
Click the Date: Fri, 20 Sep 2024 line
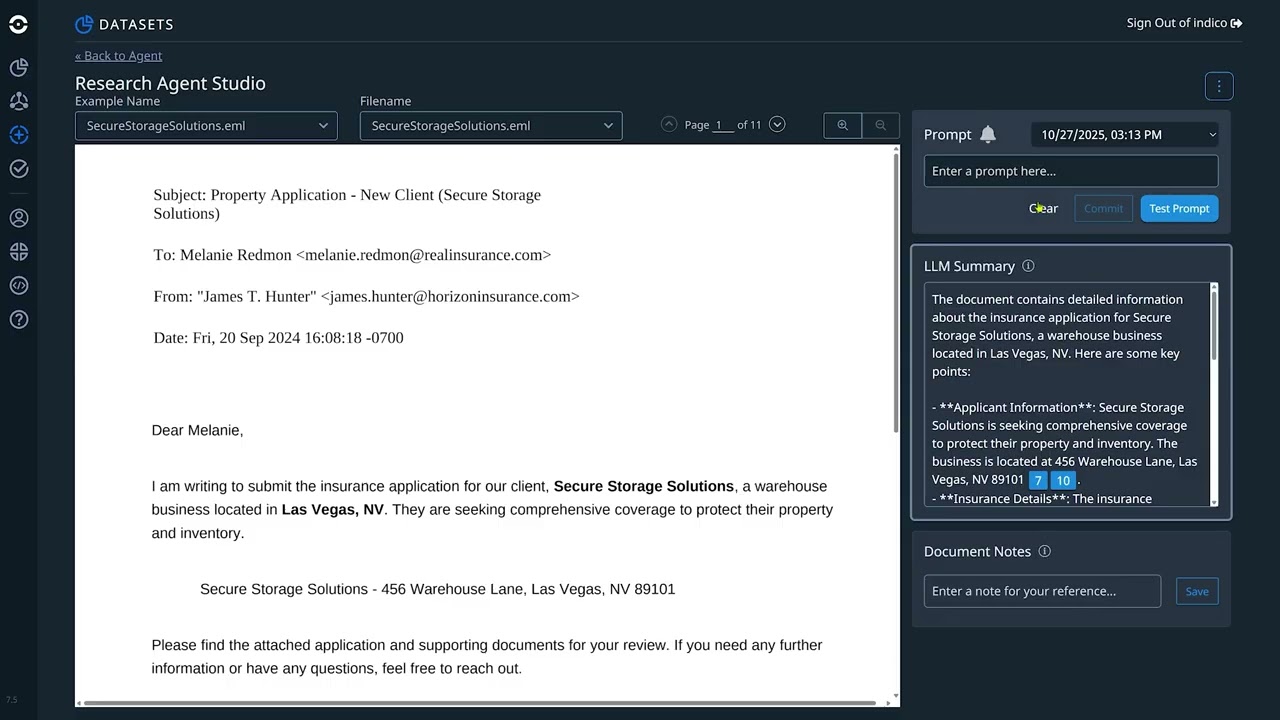pos(278,338)
